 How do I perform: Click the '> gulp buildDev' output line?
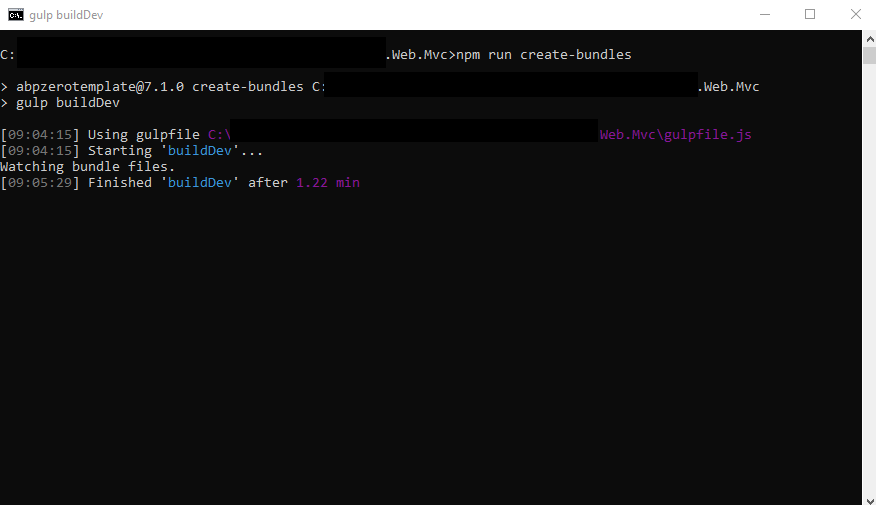click(x=60, y=103)
